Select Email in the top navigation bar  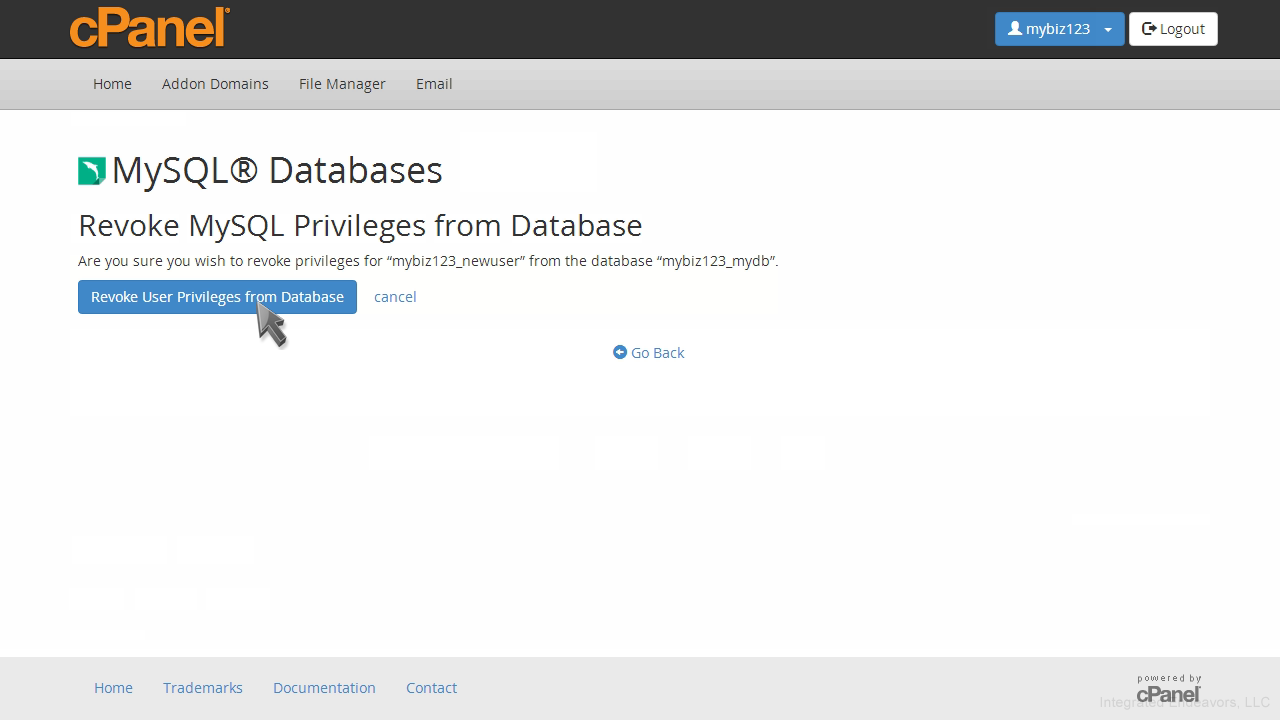434,84
